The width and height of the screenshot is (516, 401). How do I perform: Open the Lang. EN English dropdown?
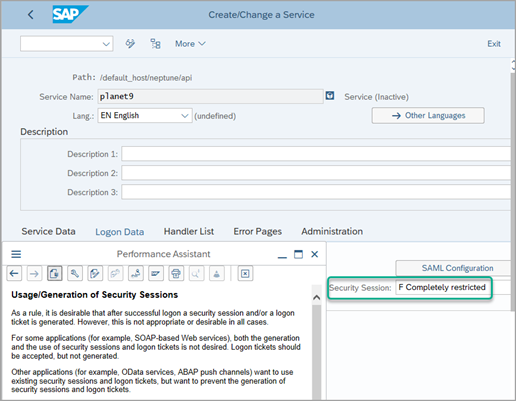pos(145,115)
